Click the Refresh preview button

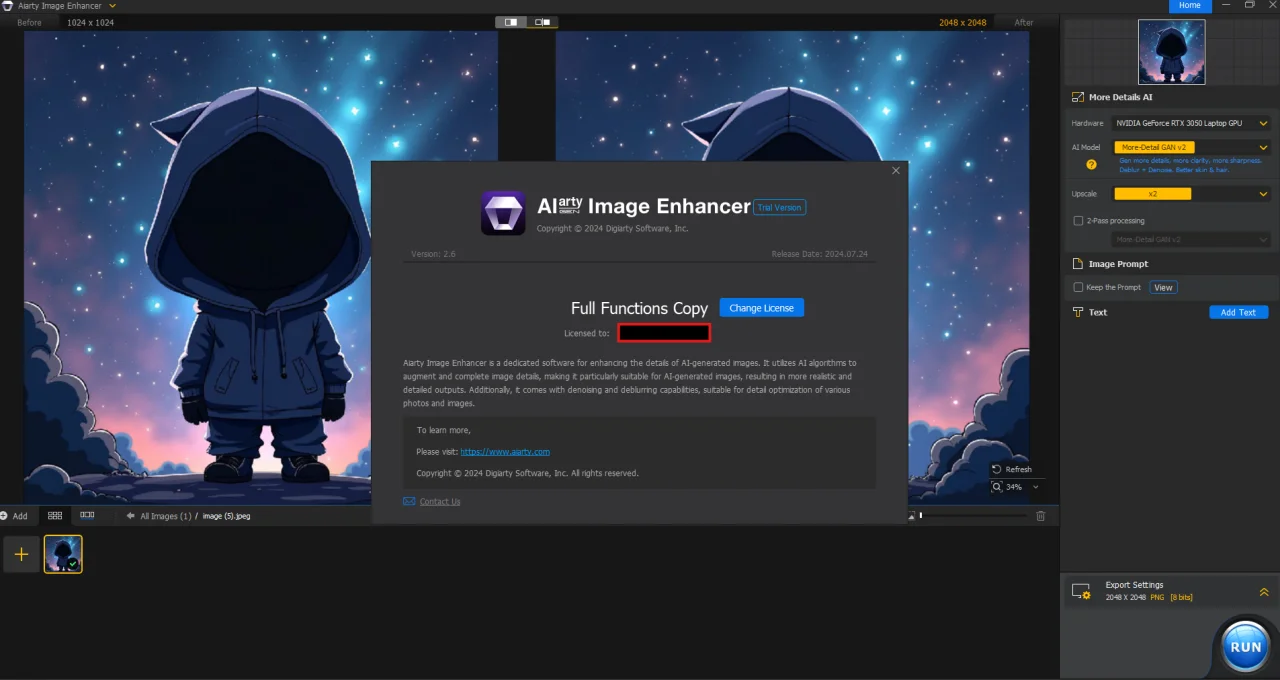[1011, 469]
